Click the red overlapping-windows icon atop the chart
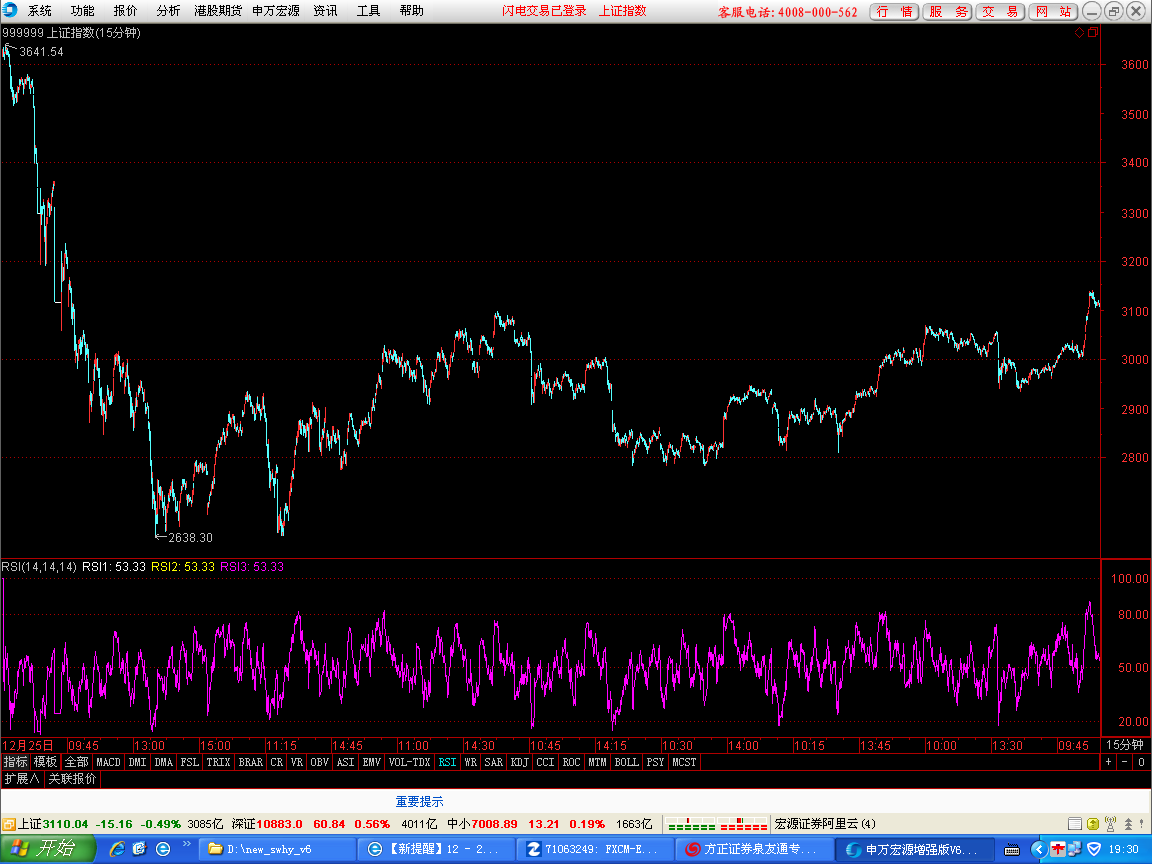1152x864 pixels. click(1092, 32)
